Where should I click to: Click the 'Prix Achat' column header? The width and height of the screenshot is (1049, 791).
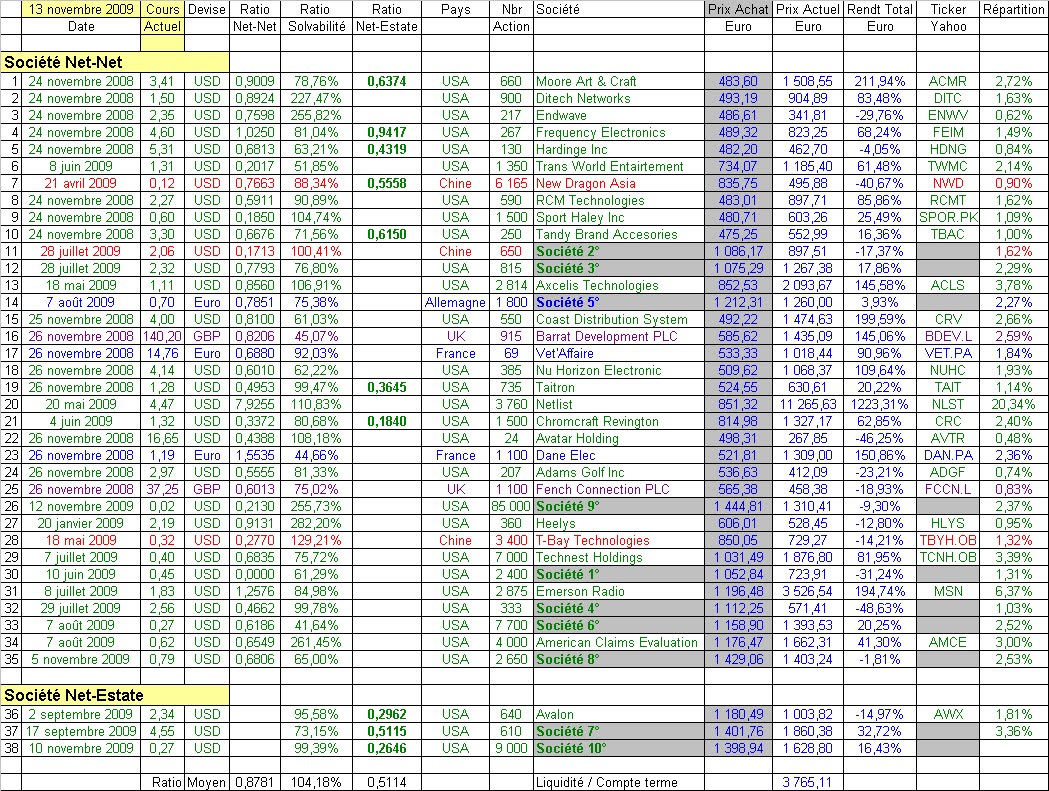[738, 9]
